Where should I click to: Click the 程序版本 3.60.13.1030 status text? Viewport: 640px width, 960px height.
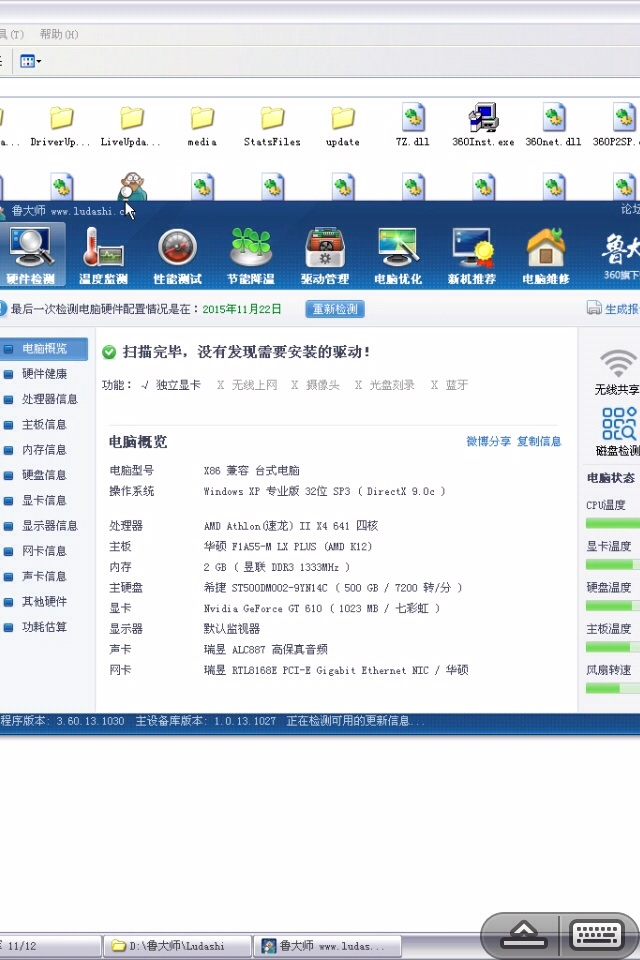coord(62,721)
